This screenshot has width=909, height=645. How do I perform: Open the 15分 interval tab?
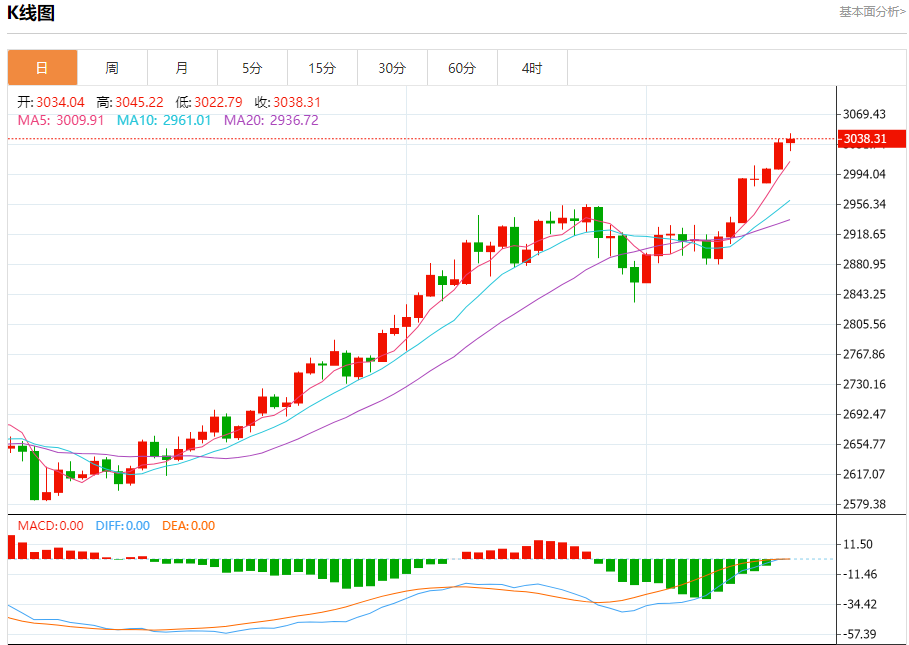click(x=322, y=68)
